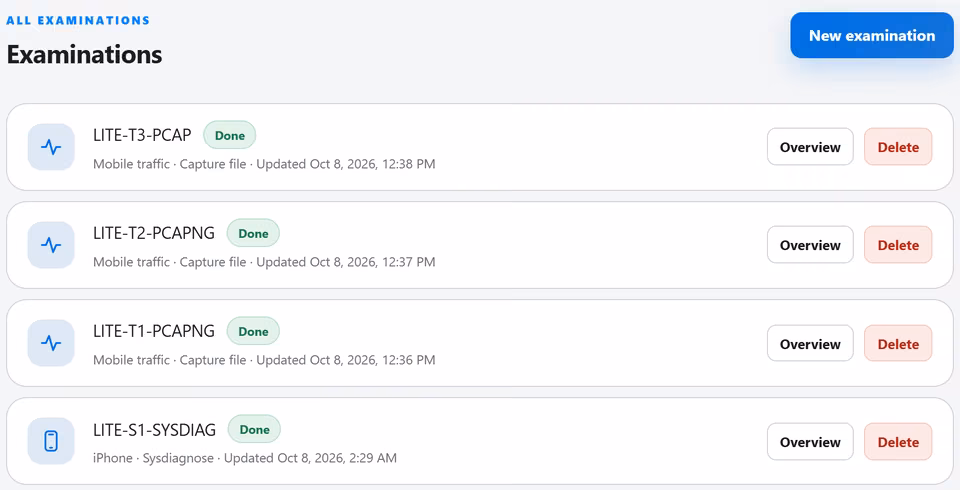Click the LITE-T2-PCAPNG traffic pulse icon

51,245
